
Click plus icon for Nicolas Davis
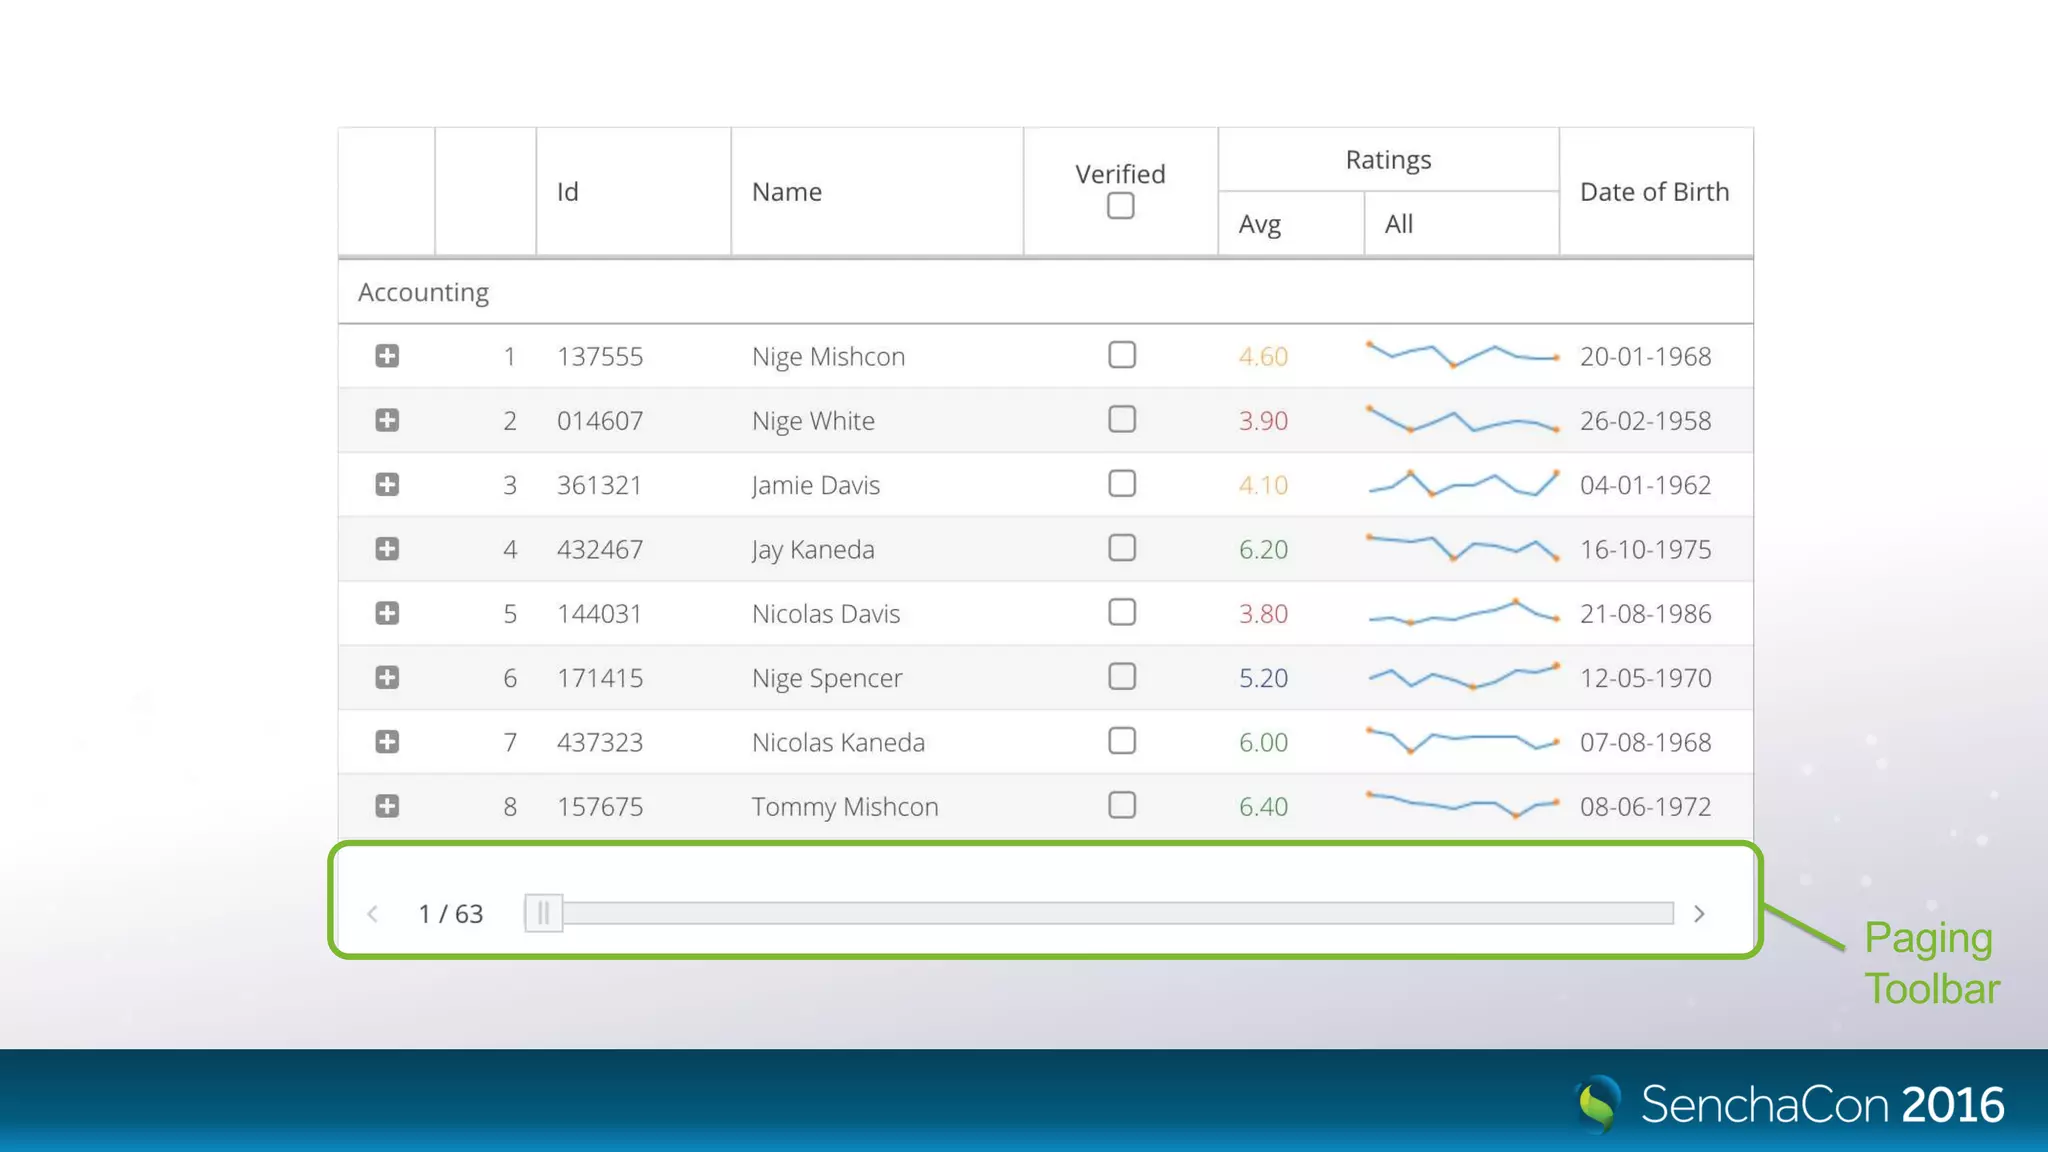387,613
